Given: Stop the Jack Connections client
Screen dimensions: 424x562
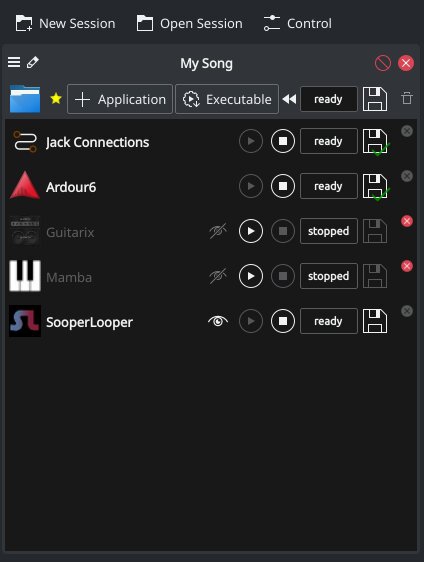Looking at the screenshot, I should click(283, 141).
